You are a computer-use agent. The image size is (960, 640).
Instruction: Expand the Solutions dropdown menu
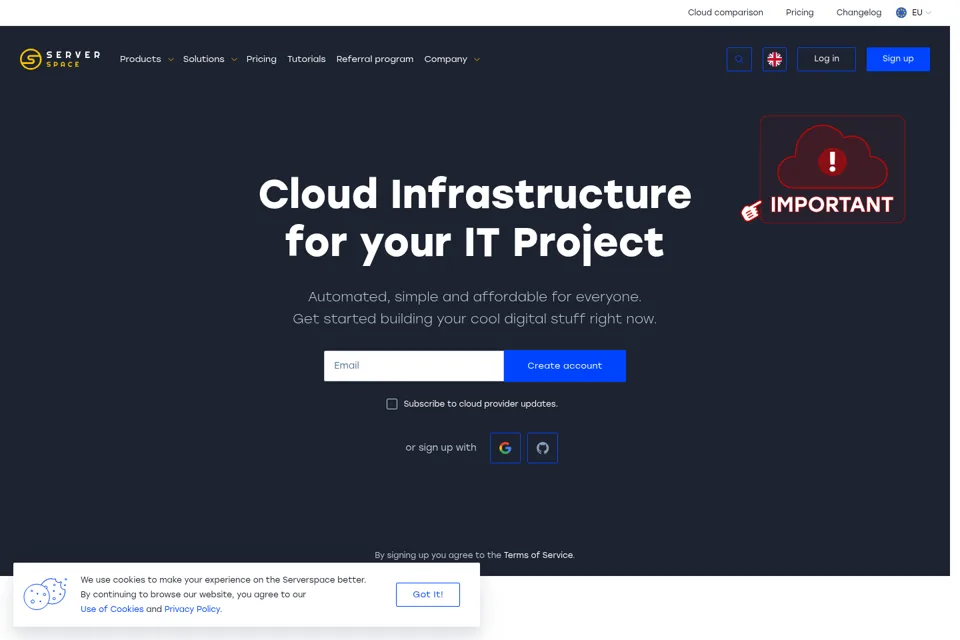click(209, 59)
